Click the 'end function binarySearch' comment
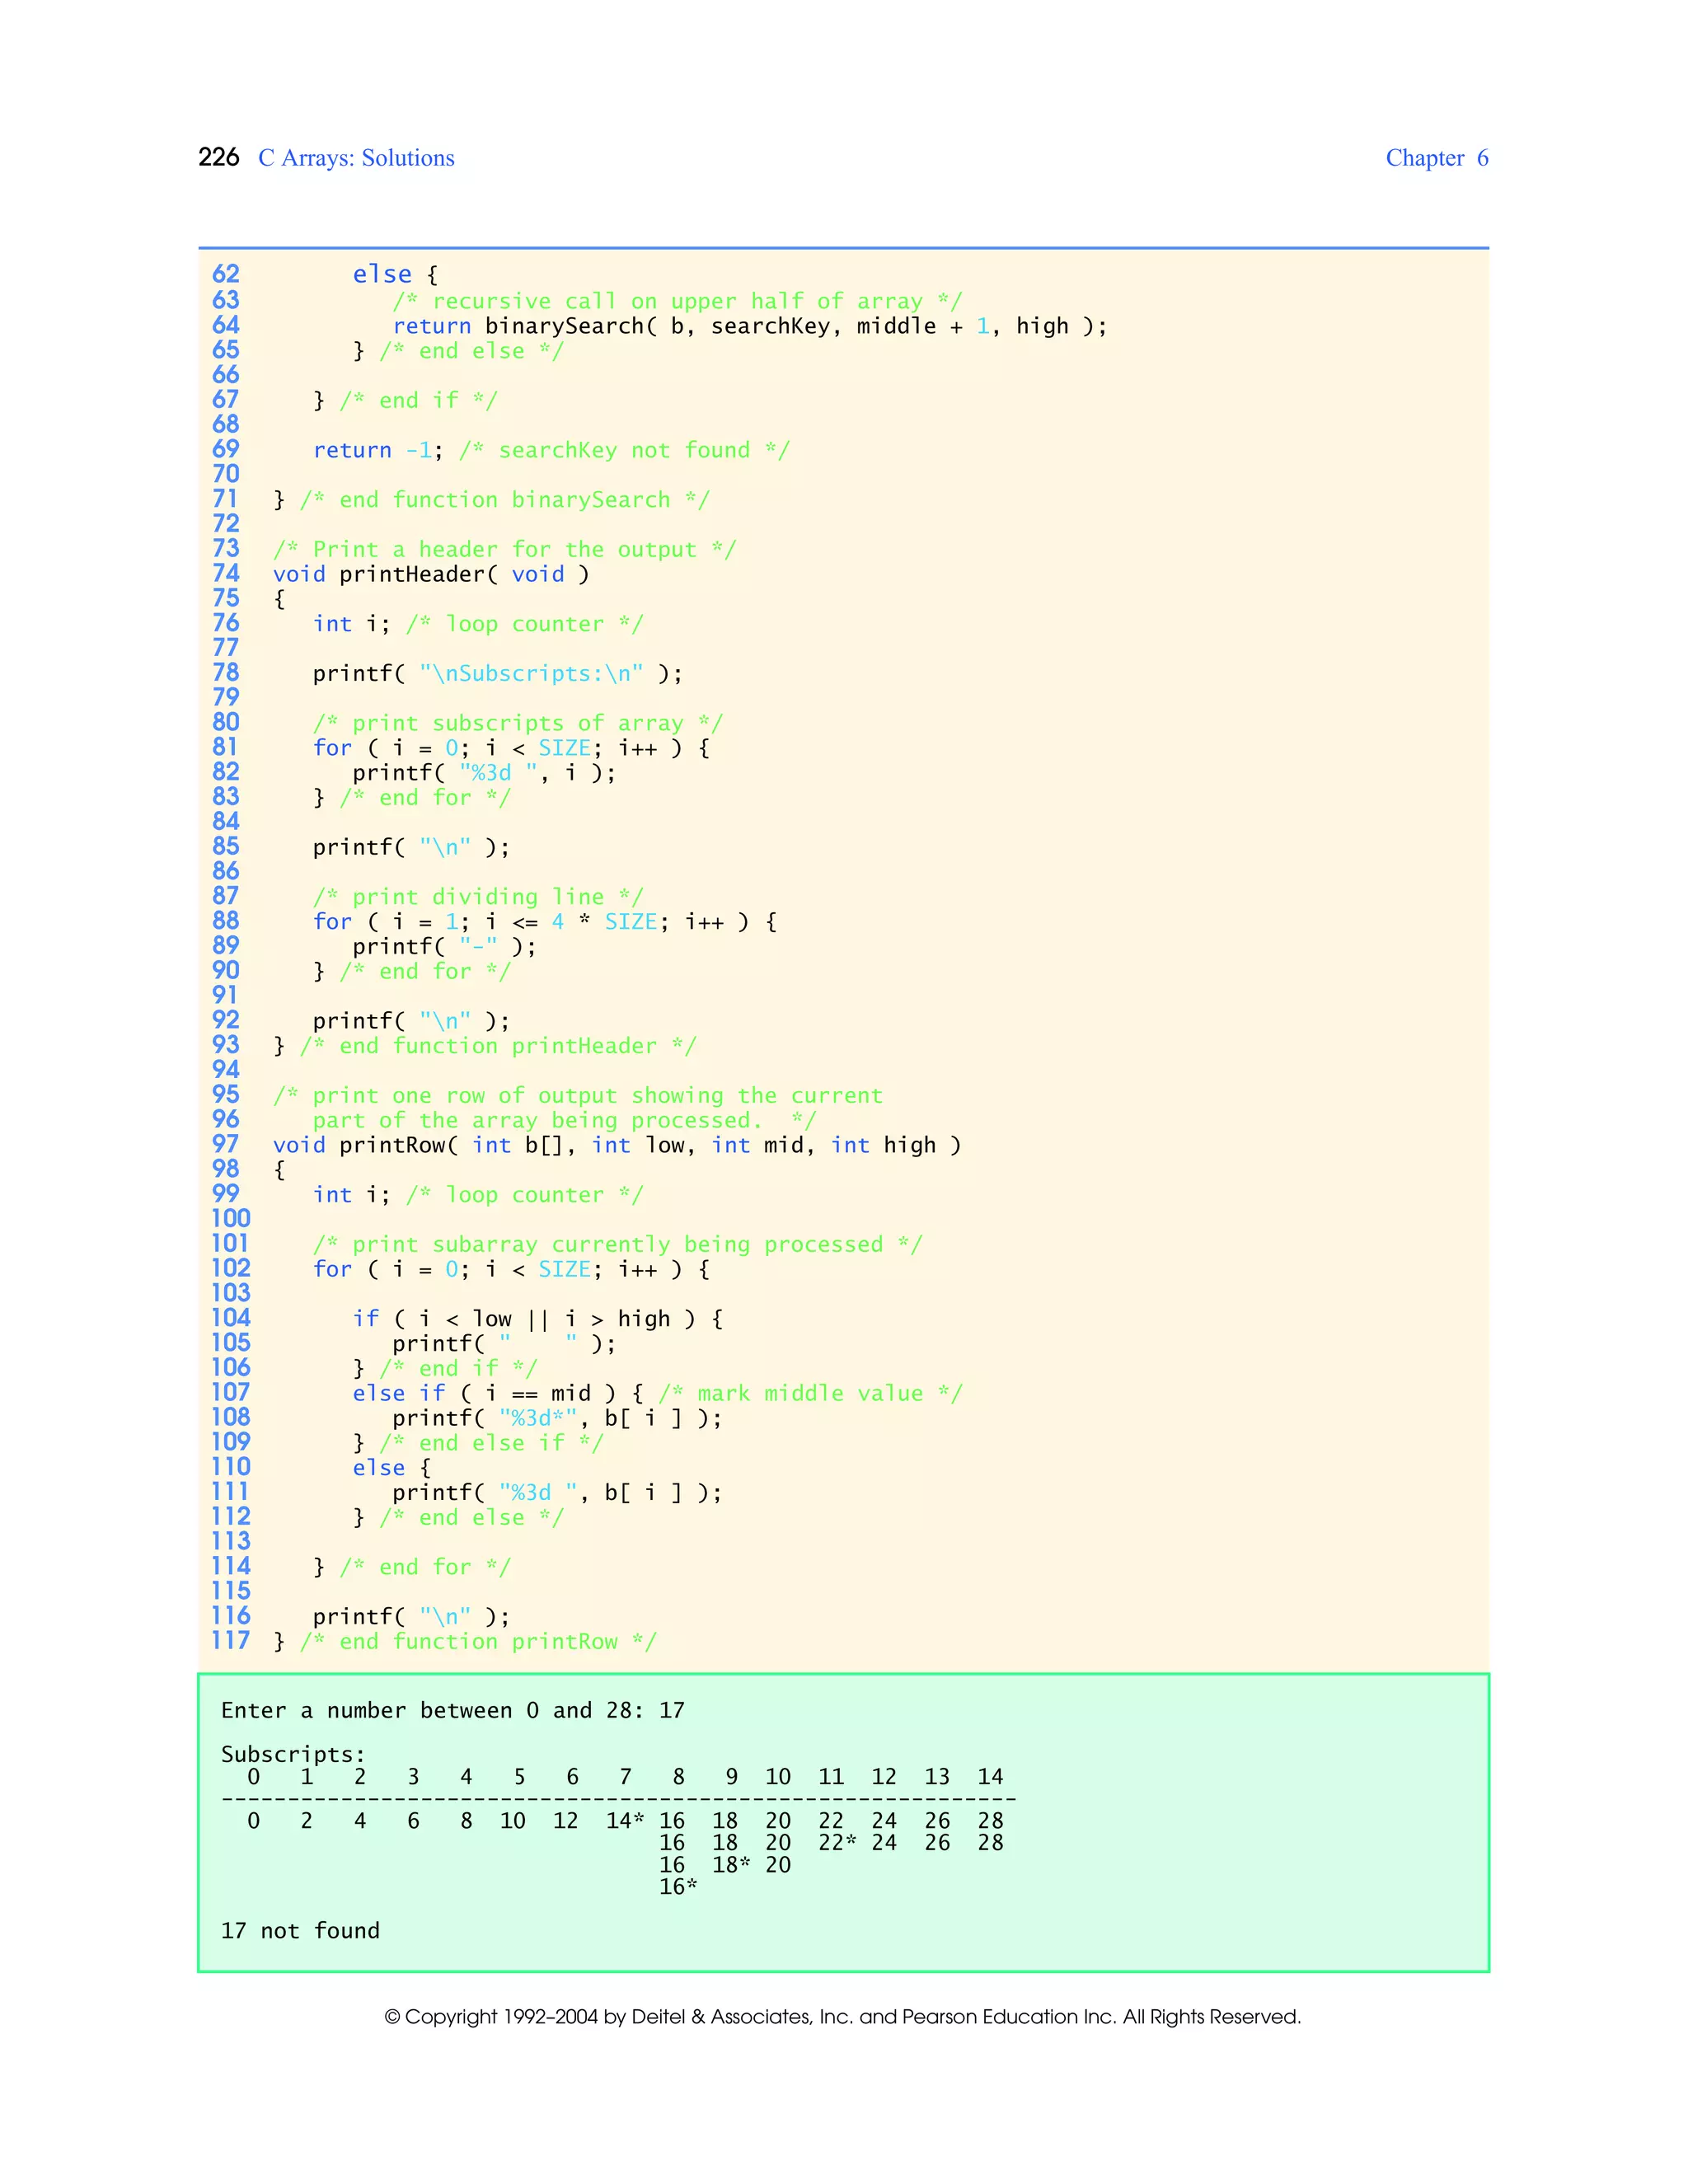The width and height of the screenshot is (1688, 2184). (x=505, y=500)
